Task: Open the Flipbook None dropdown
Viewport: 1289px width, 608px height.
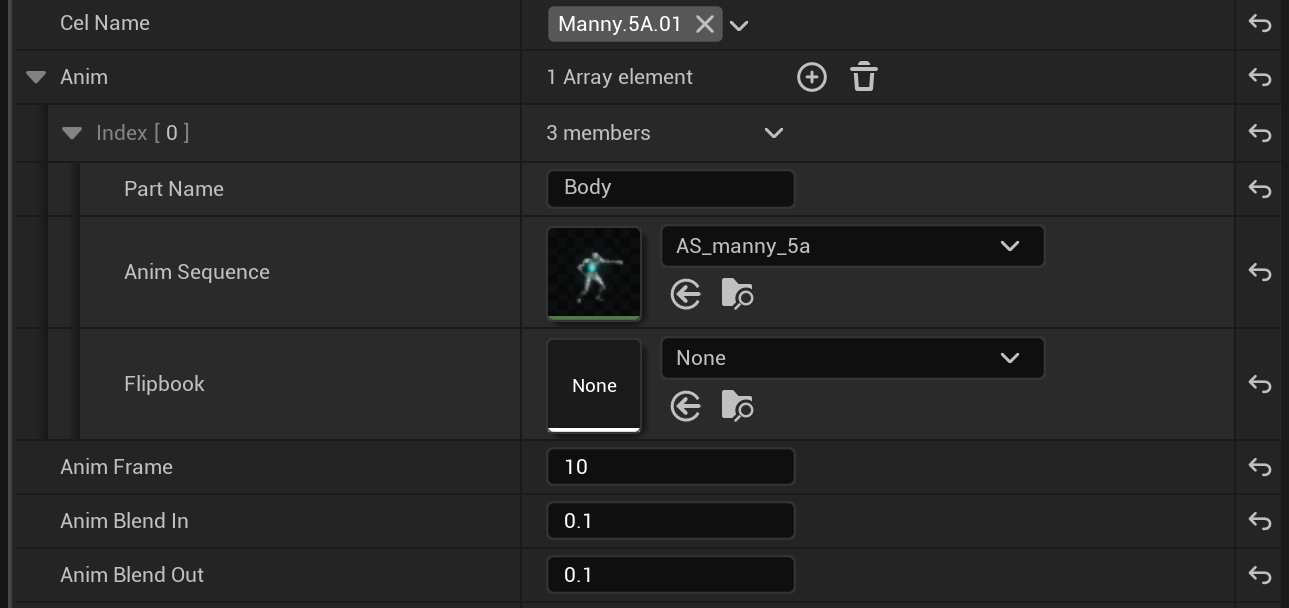Action: tap(1010, 357)
